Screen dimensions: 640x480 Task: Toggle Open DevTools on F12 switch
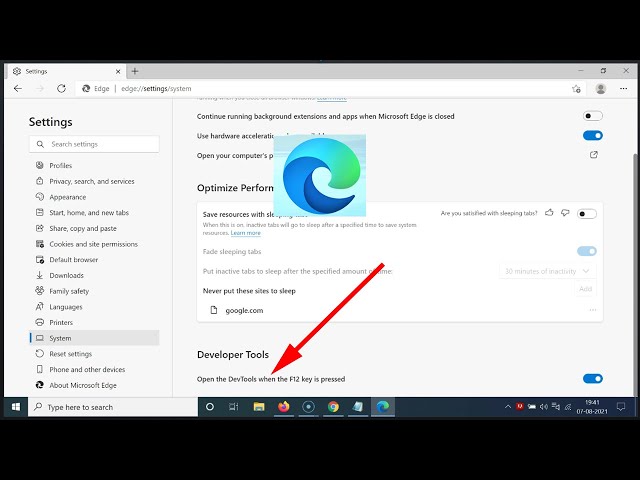click(x=593, y=379)
